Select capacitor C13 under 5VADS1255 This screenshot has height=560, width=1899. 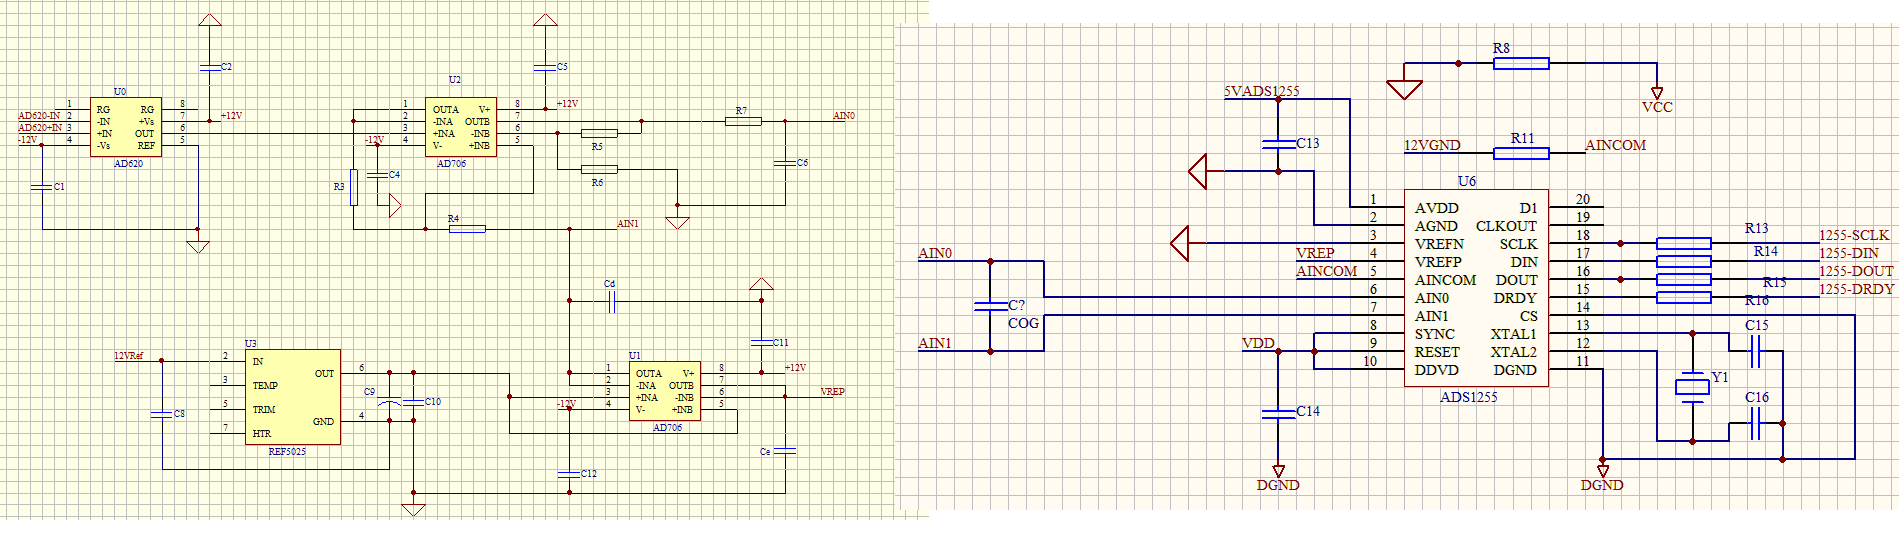click(1278, 144)
